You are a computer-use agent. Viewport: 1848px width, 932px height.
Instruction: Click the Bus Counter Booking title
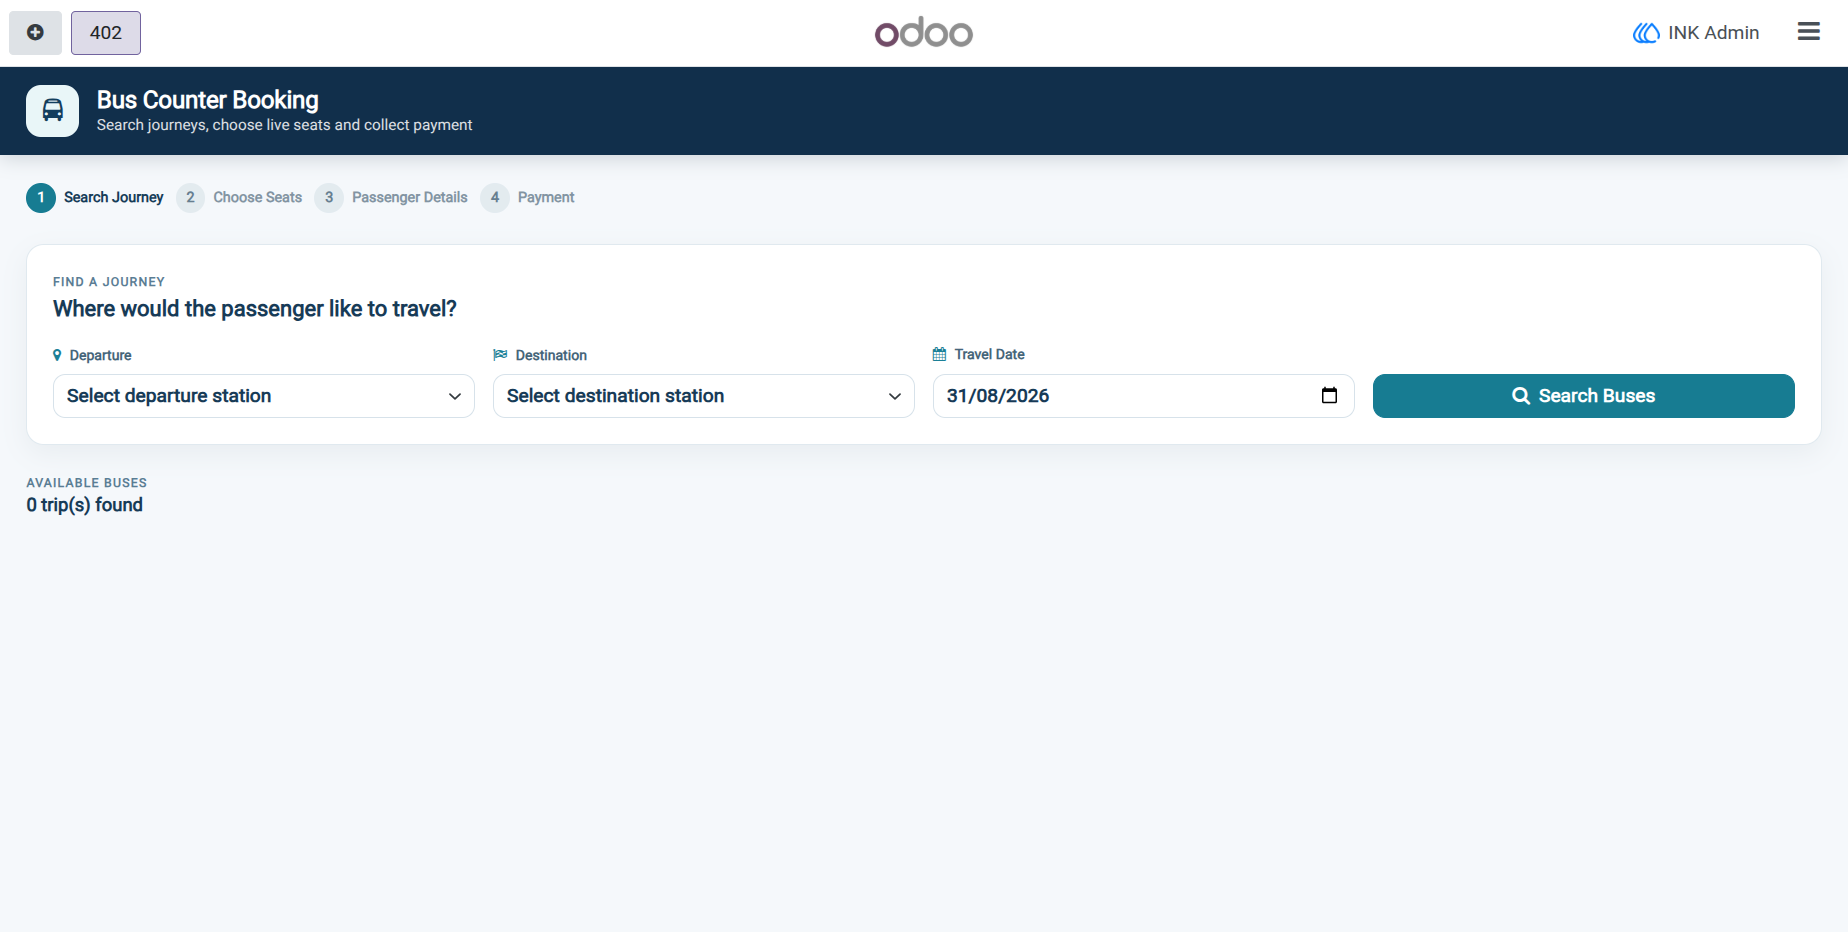tap(208, 100)
